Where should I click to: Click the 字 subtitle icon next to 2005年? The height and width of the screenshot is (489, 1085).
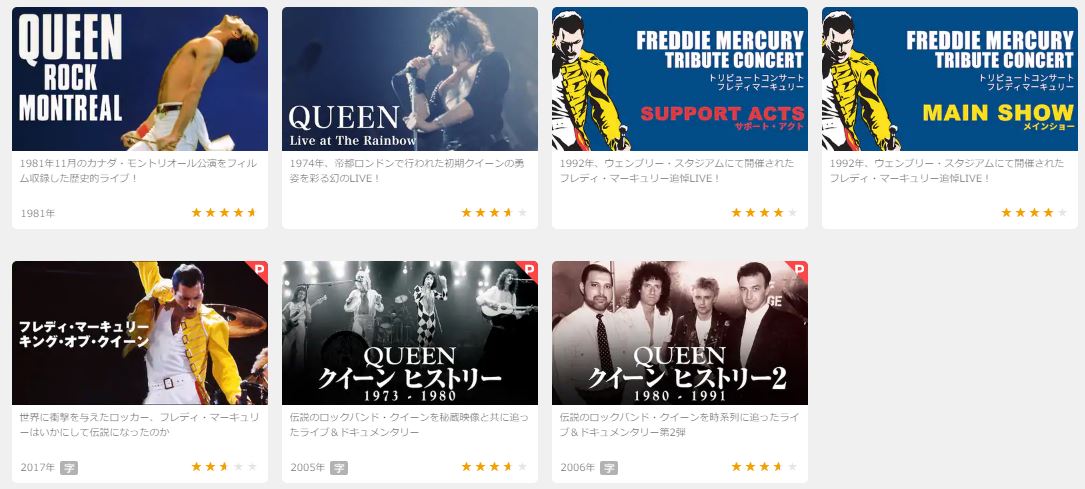338,468
